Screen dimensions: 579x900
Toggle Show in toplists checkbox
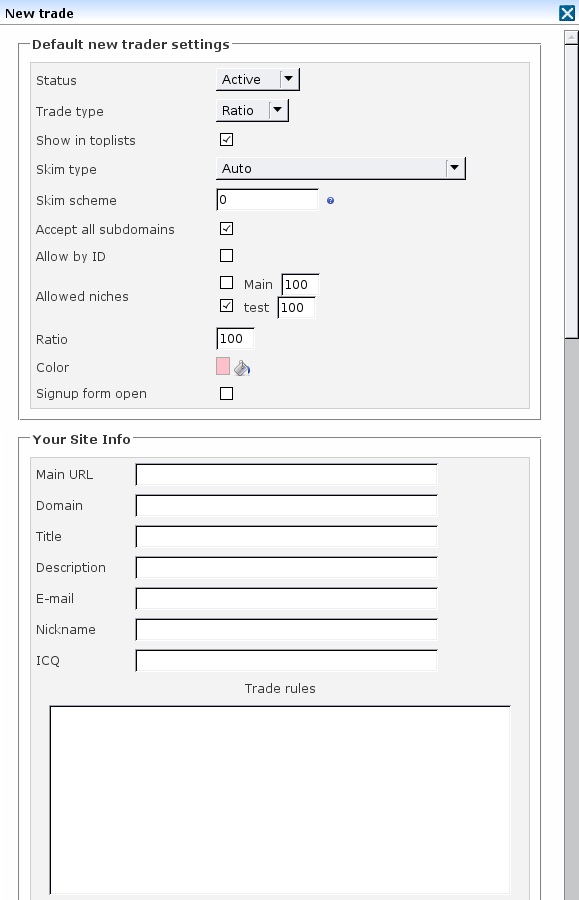click(x=227, y=139)
